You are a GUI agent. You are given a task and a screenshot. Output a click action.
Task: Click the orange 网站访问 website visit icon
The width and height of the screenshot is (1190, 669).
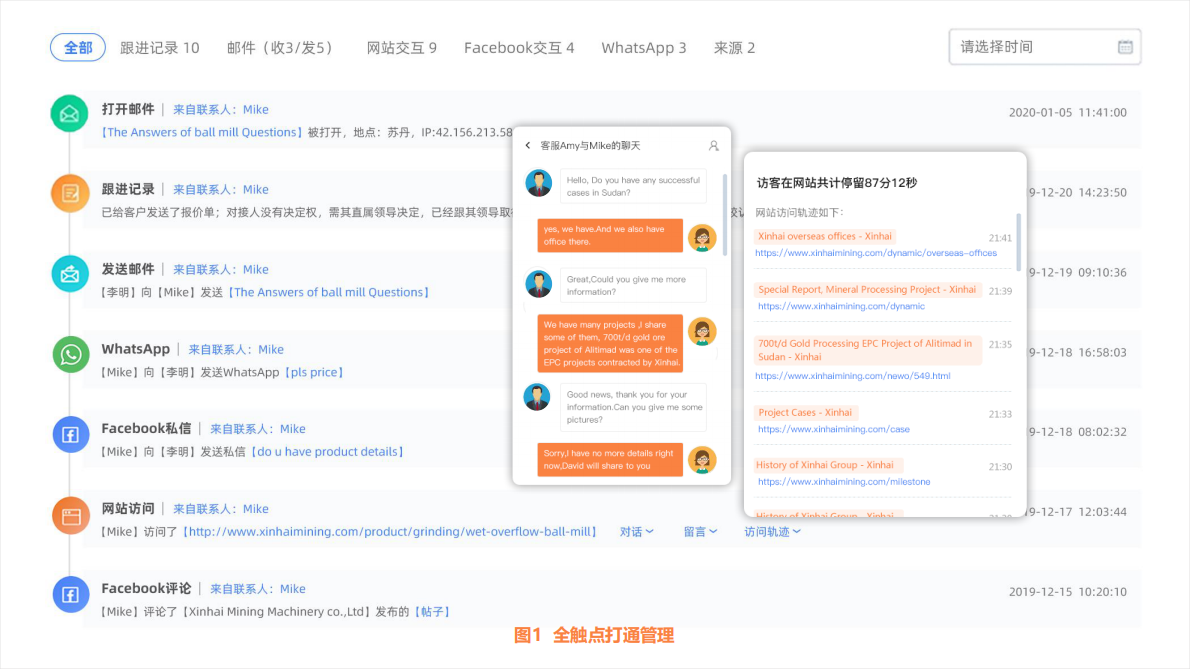pos(68,515)
